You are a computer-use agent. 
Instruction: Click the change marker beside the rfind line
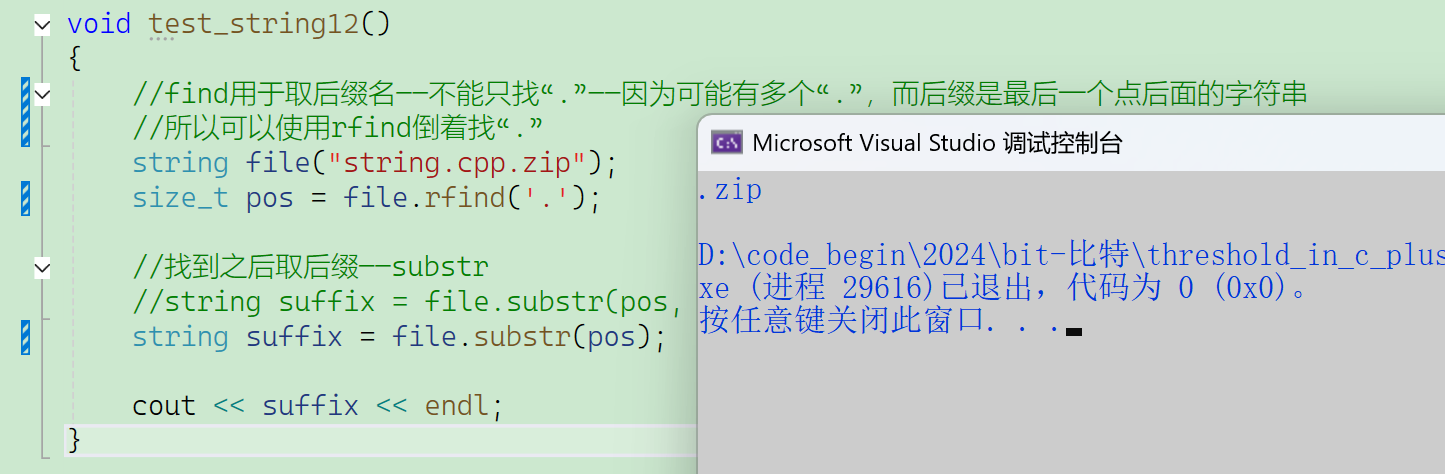tap(25, 199)
